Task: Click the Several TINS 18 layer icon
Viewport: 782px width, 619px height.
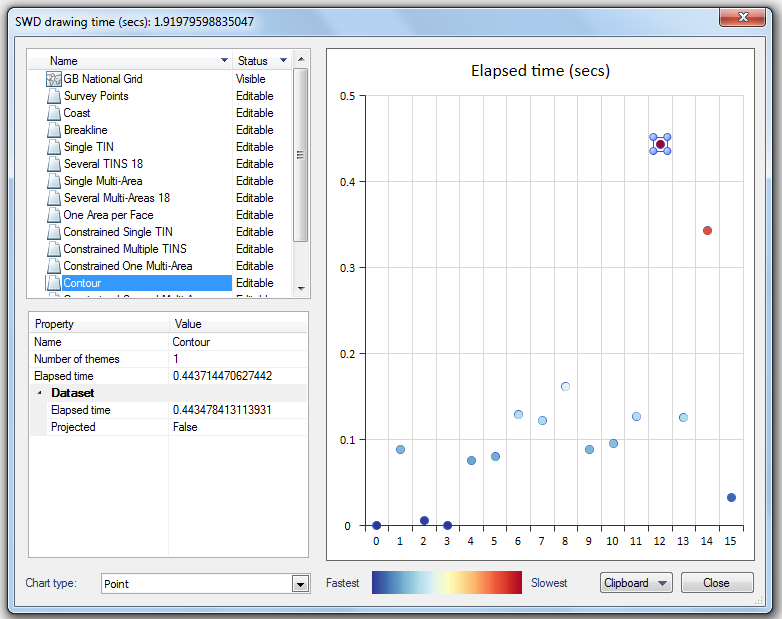Action: 54,164
